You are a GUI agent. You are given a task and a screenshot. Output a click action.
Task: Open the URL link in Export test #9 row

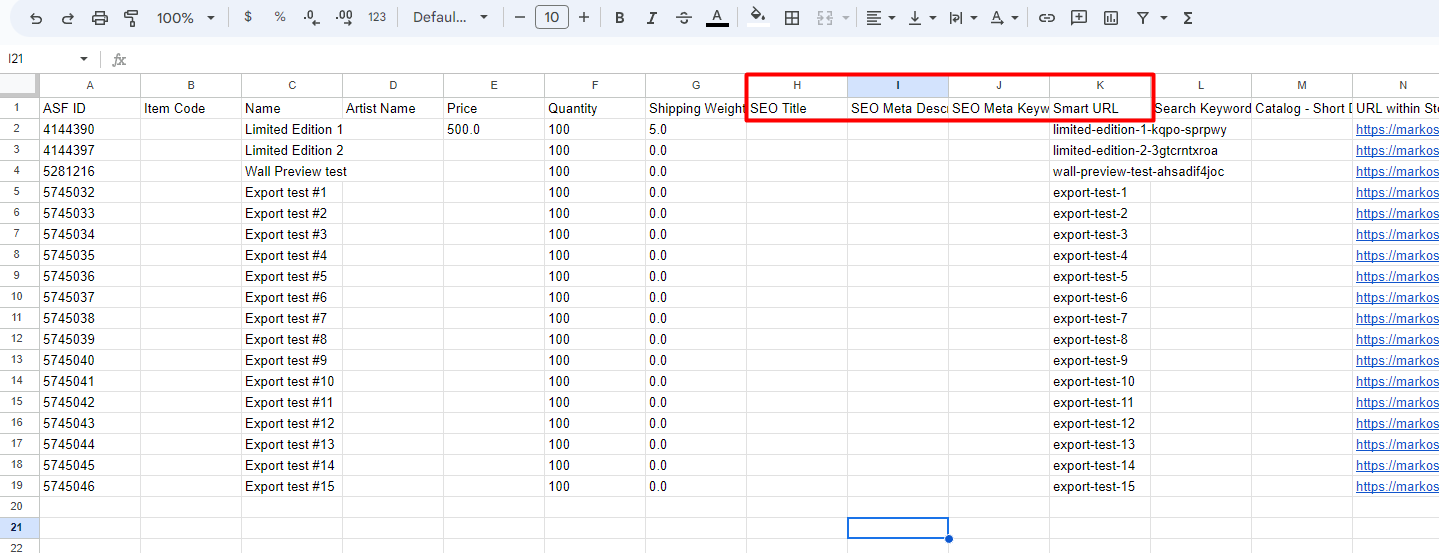click(1396, 360)
